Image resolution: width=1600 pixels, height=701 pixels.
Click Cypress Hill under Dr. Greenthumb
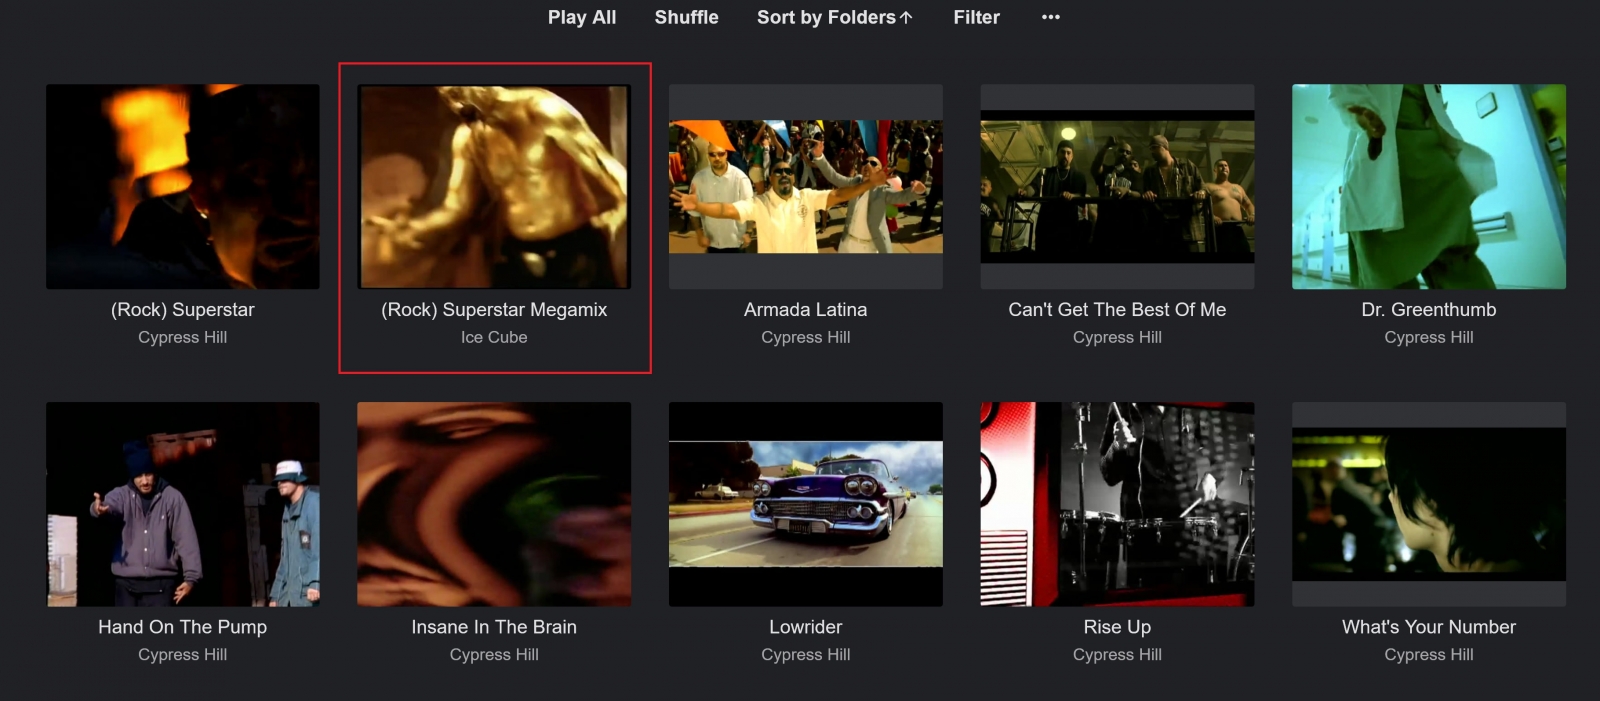point(1429,338)
